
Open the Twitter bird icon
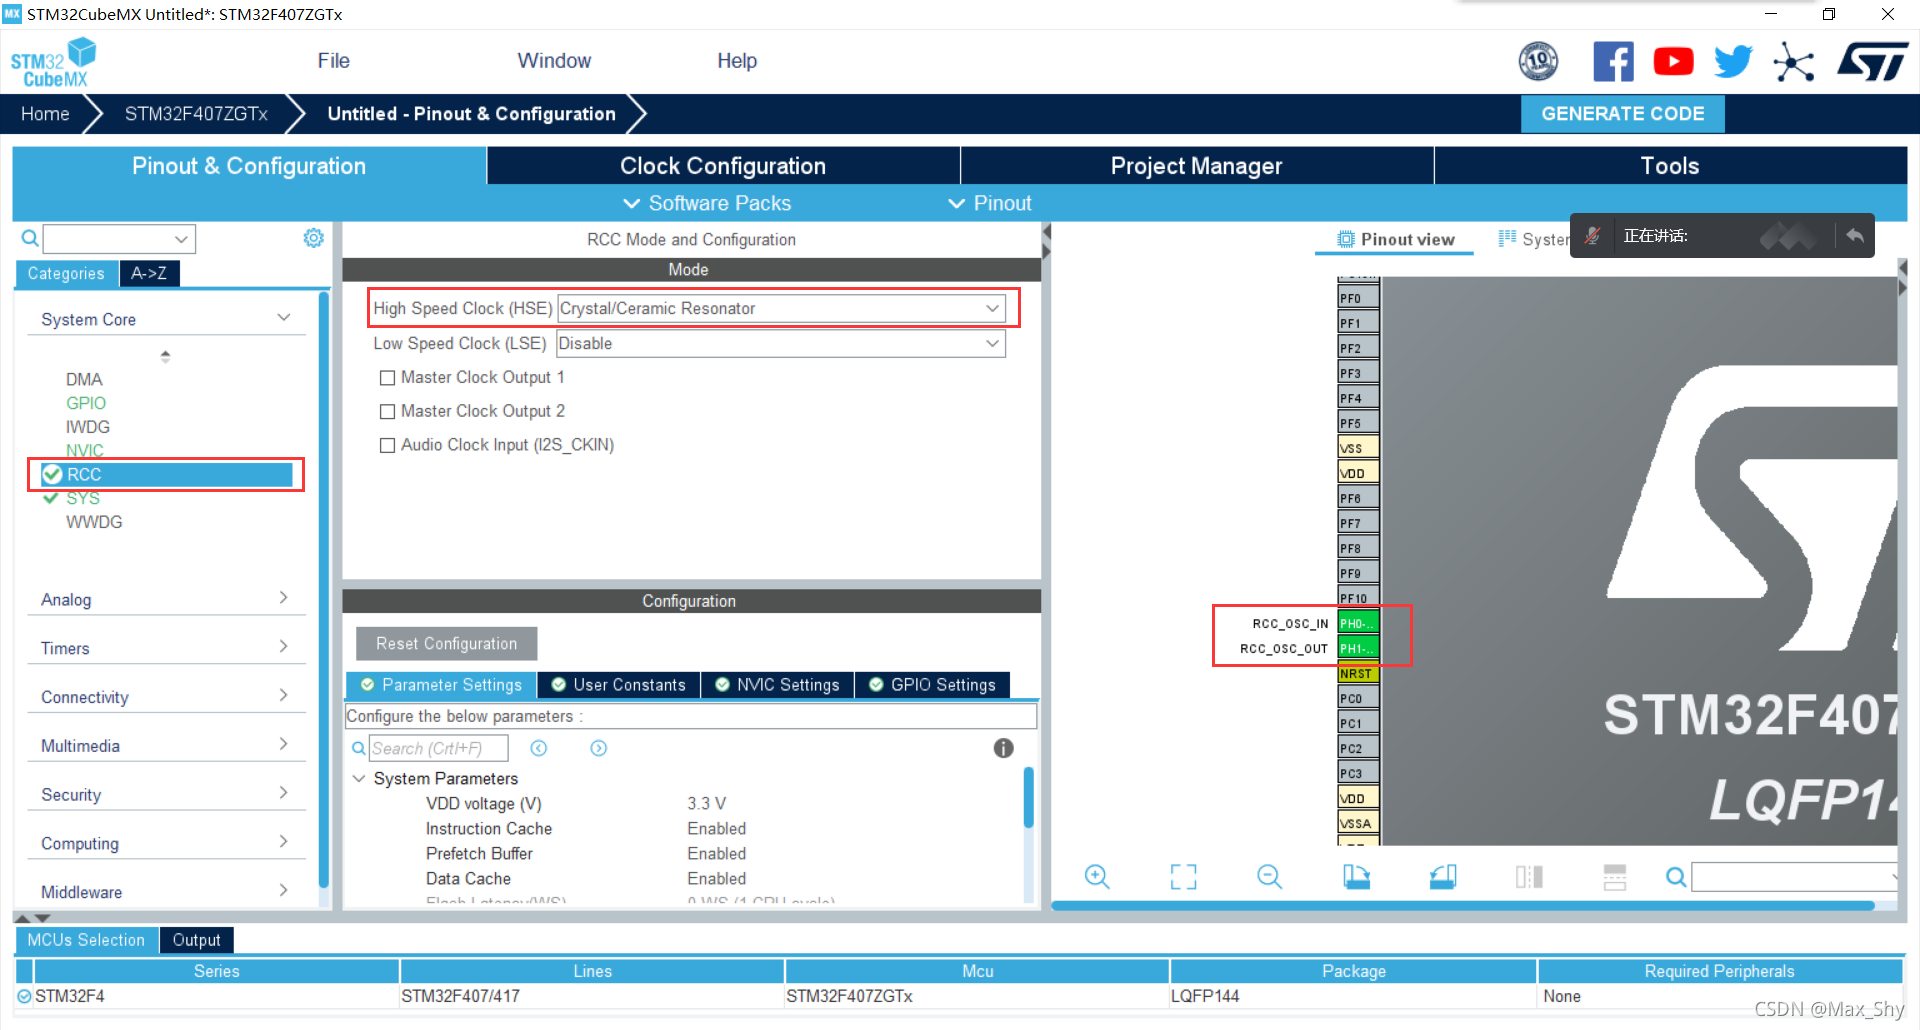coord(1733,62)
